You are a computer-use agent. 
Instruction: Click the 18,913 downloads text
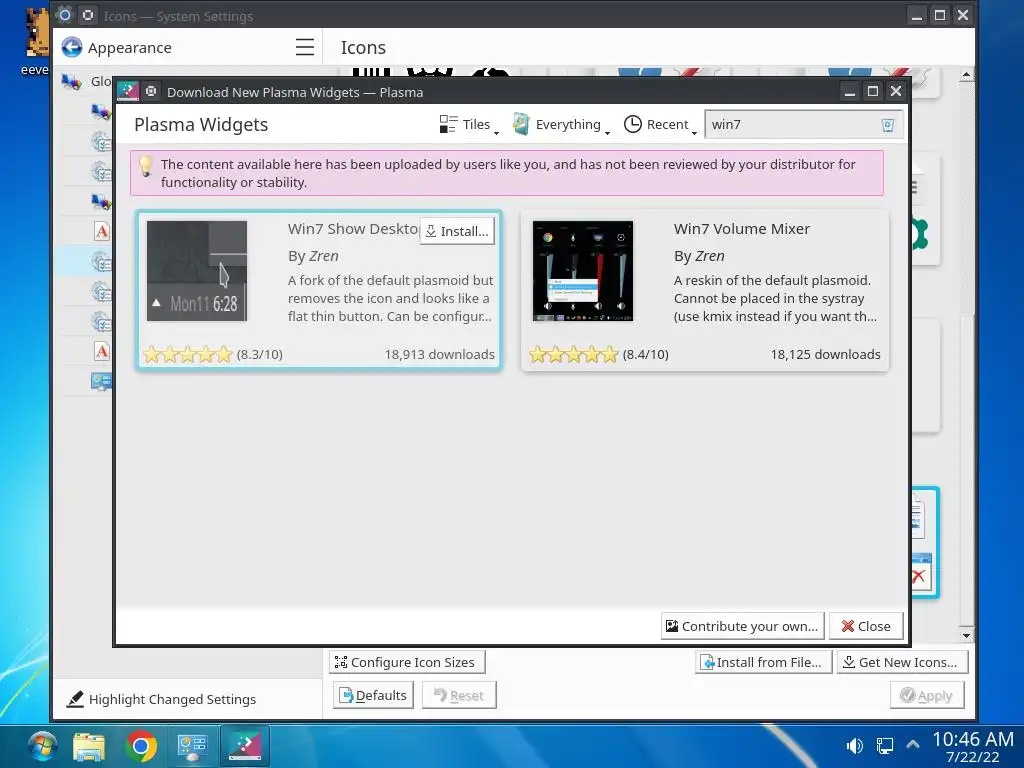pyautogui.click(x=439, y=355)
